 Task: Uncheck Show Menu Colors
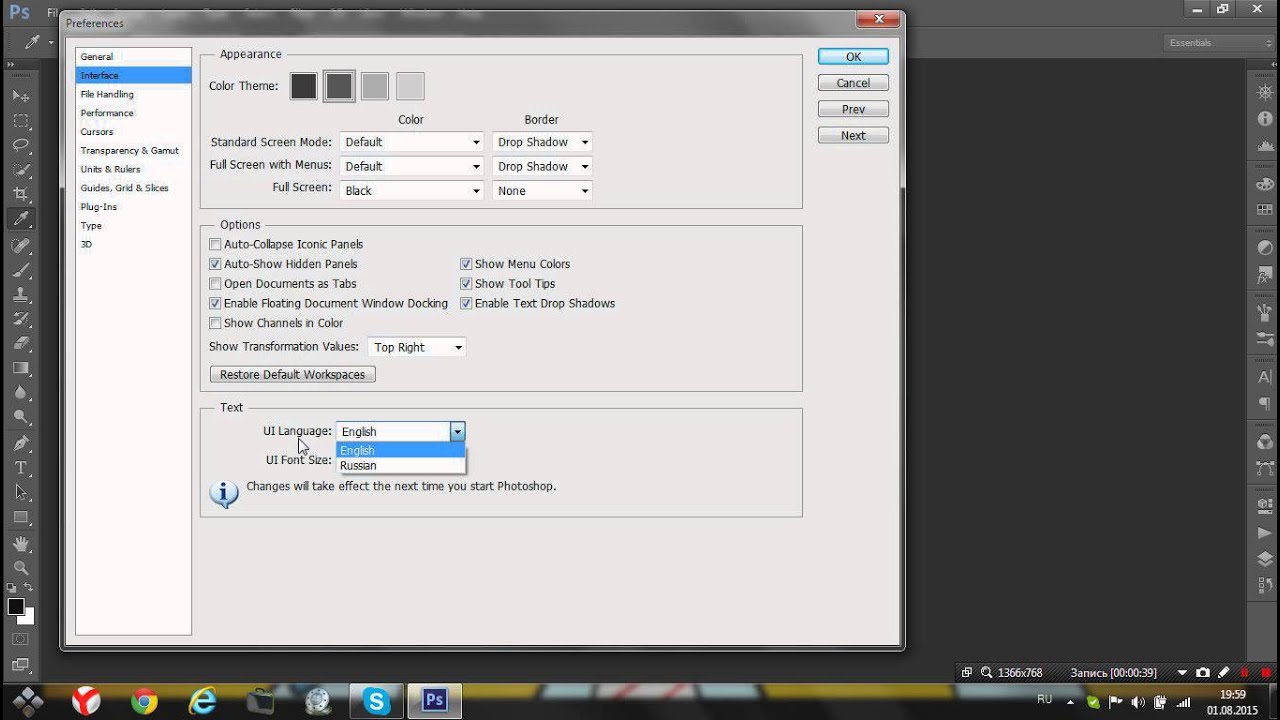tap(466, 264)
